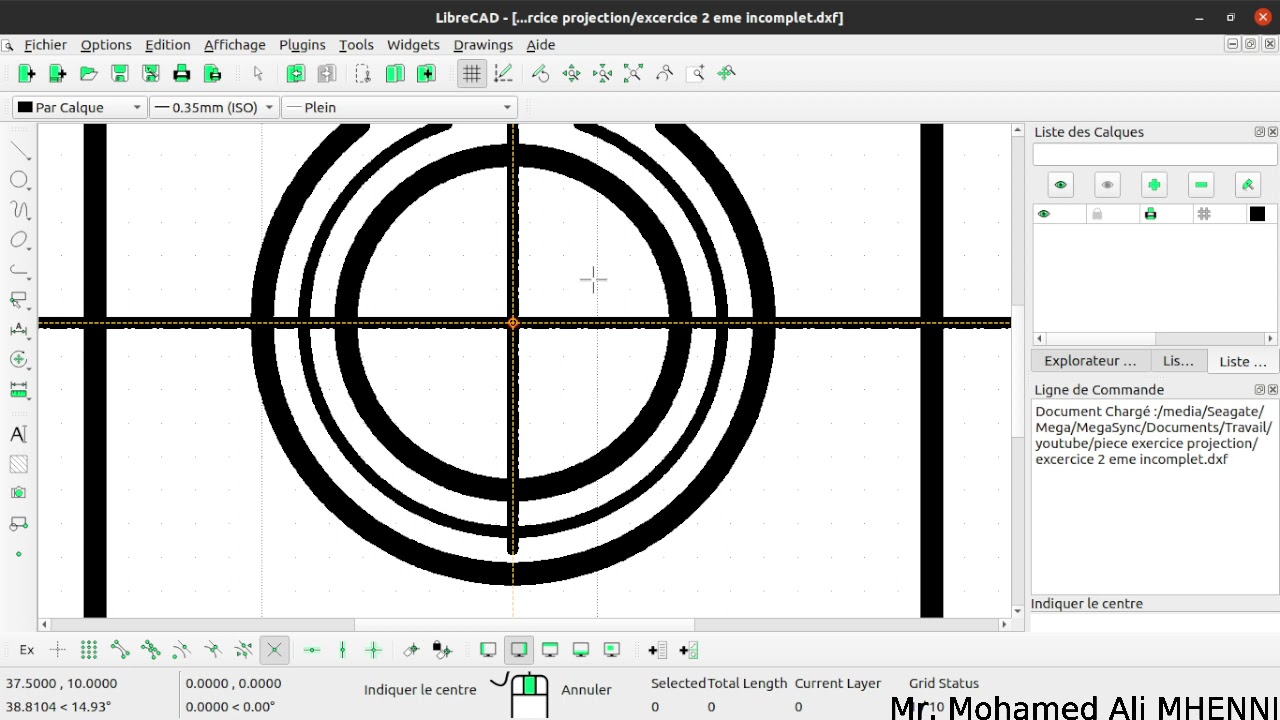Select the Line tool in left toolbar
The width and height of the screenshot is (1280, 720).
coord(19,151)
